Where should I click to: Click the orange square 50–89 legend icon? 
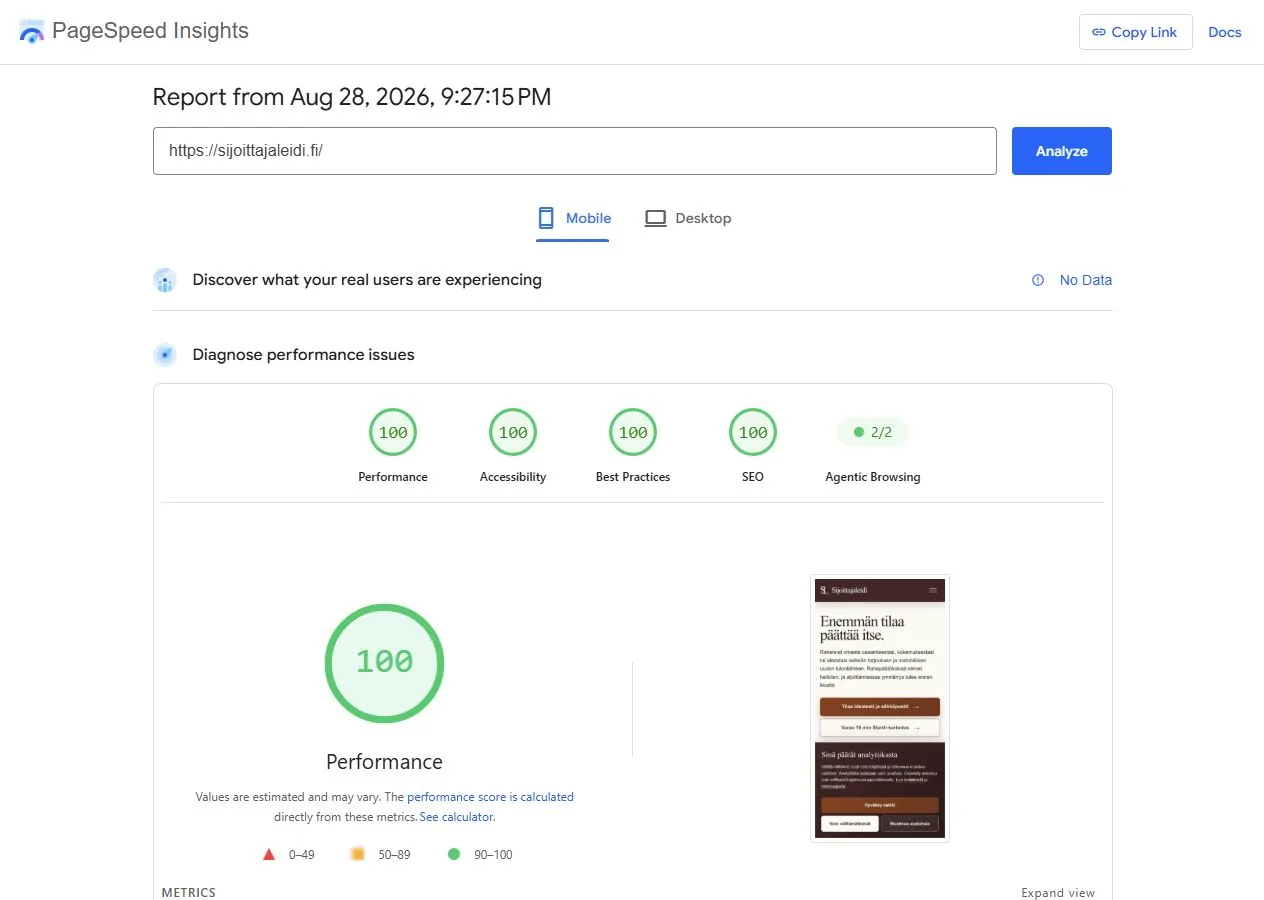357,854
